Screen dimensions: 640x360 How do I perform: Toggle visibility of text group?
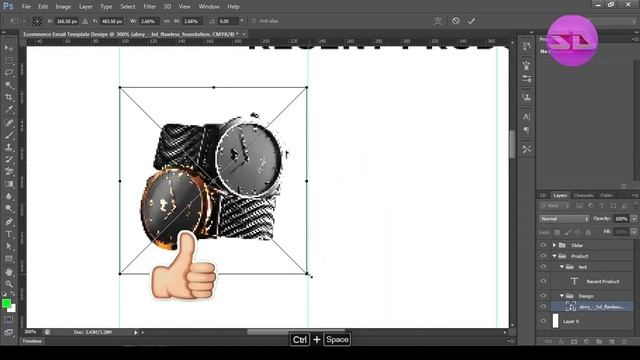tap(543, 267)
